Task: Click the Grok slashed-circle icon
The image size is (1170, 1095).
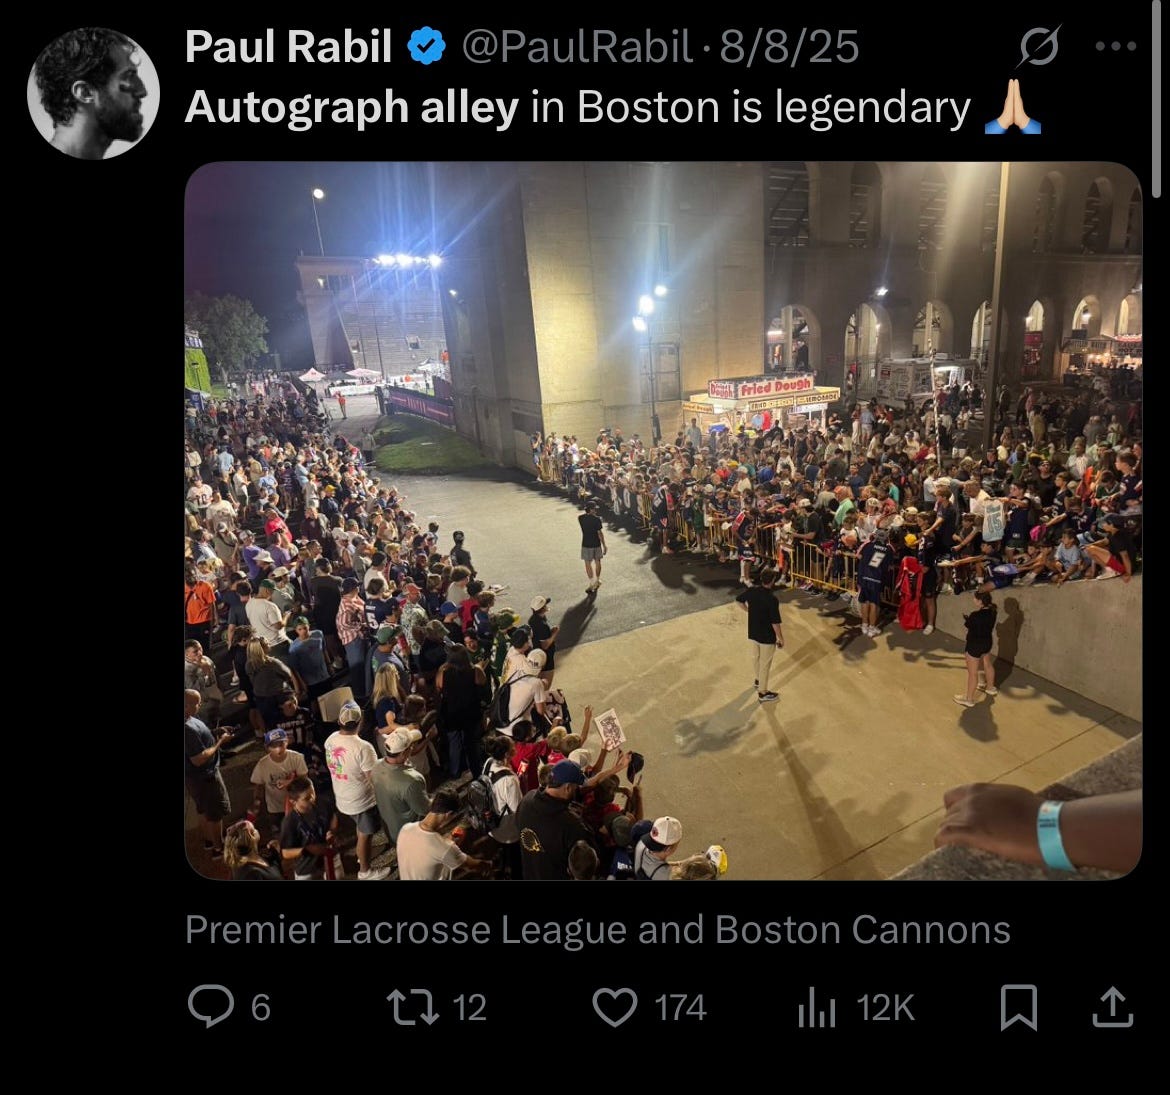Action: tap(1039, 46)
